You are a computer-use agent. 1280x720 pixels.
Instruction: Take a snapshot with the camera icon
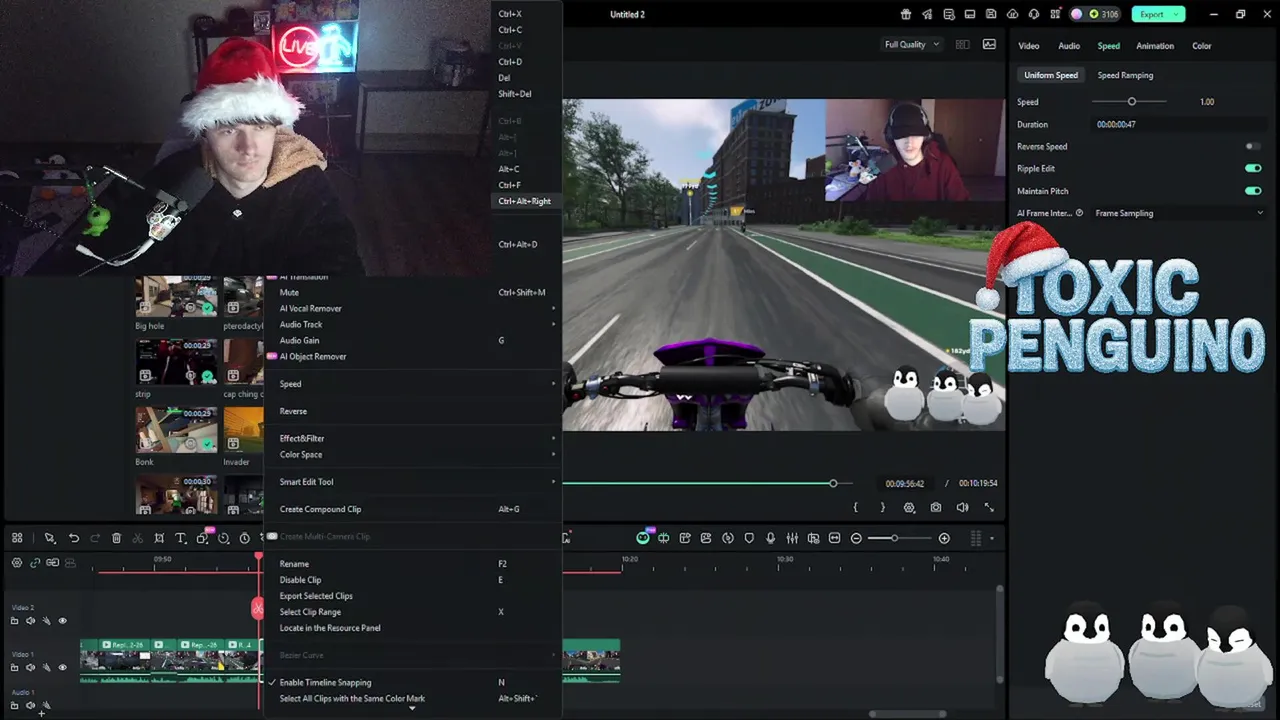936,507
